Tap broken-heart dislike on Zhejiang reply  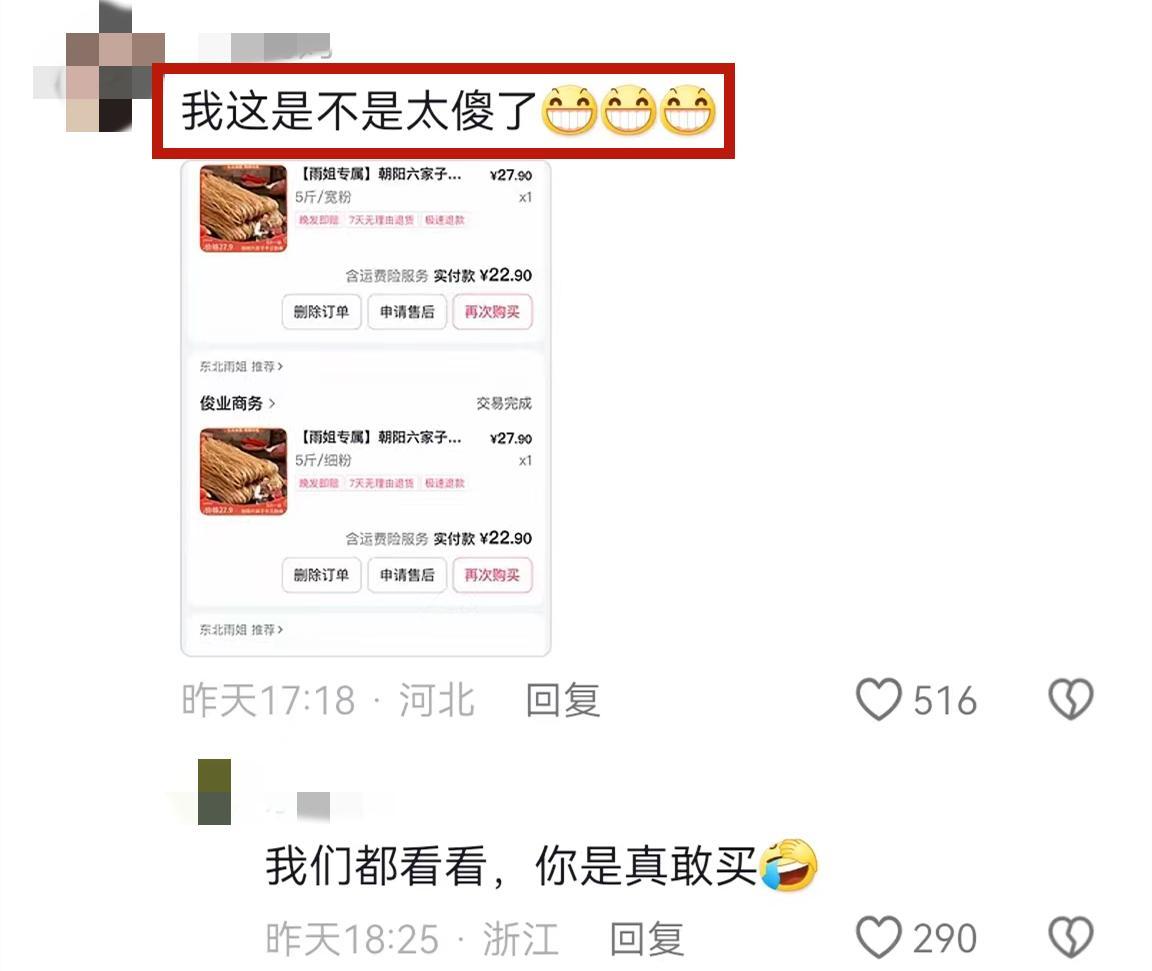point(1070,937)
